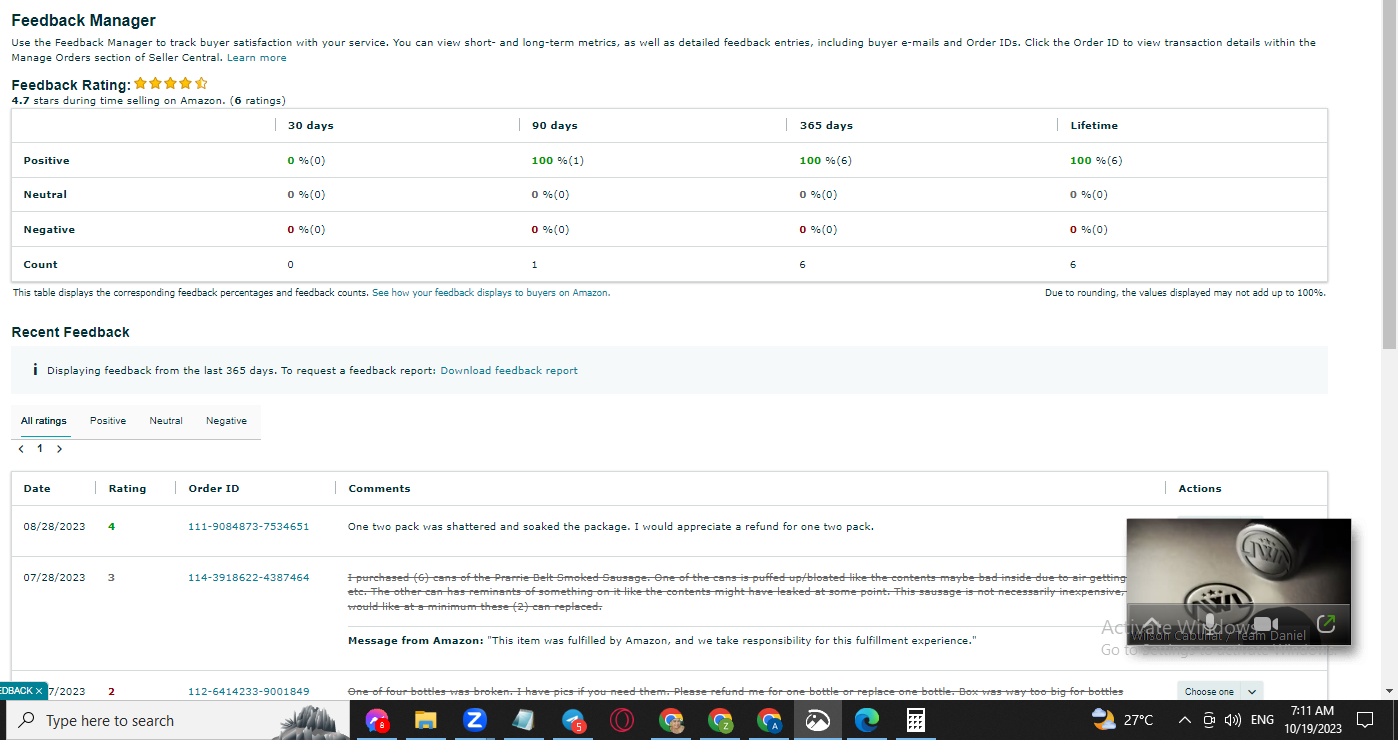The height and width of the screenshot is (740, 1398).
Task: Click the Comments column header
Action: click(x=379, y=489)
